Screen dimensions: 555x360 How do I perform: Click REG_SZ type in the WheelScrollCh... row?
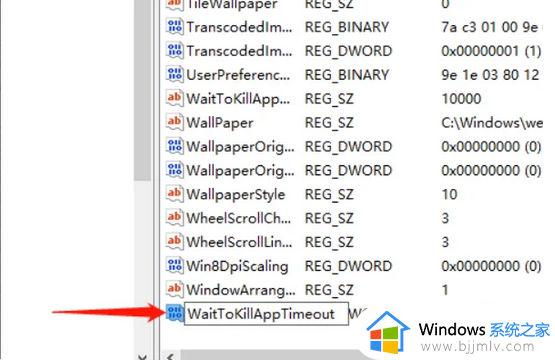coord(330,218)
